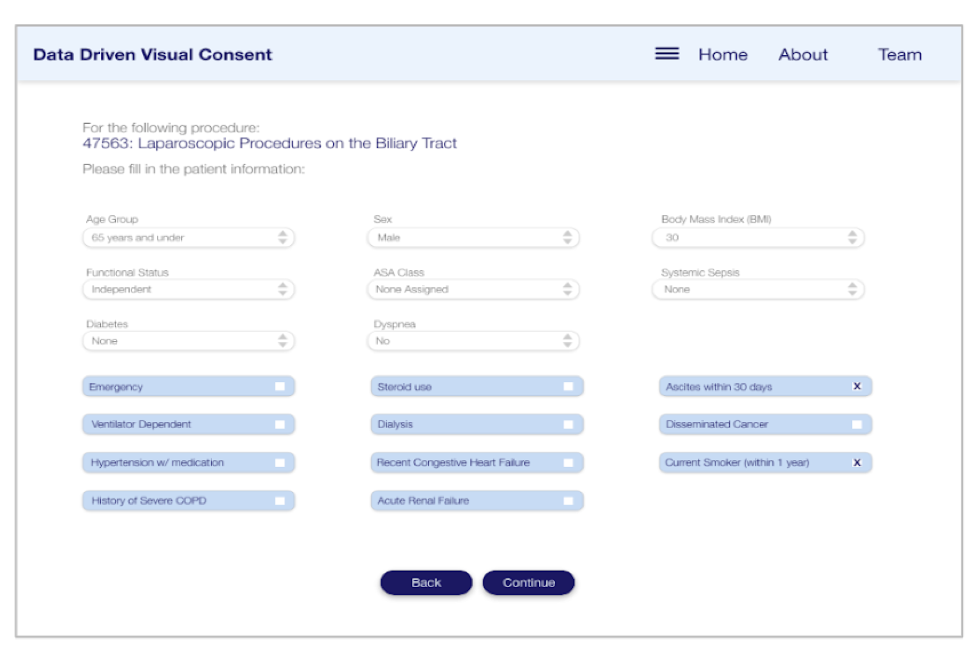Check the Ventilator Dependent box
Screen dimensions: 974x664
[x=280, y=424]
